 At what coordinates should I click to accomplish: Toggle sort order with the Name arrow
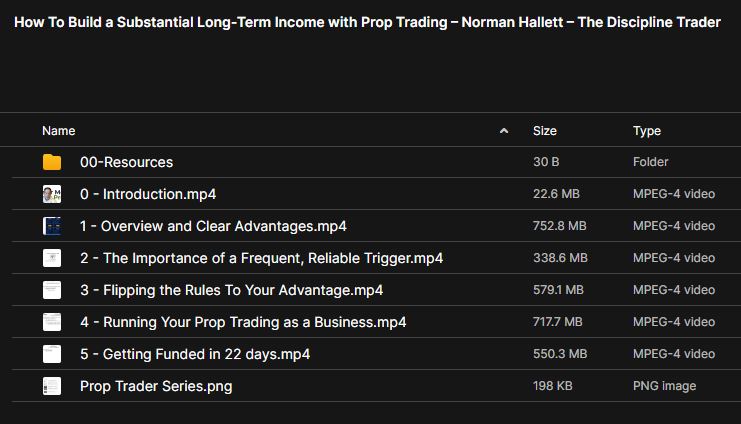(x=504, y=131)
